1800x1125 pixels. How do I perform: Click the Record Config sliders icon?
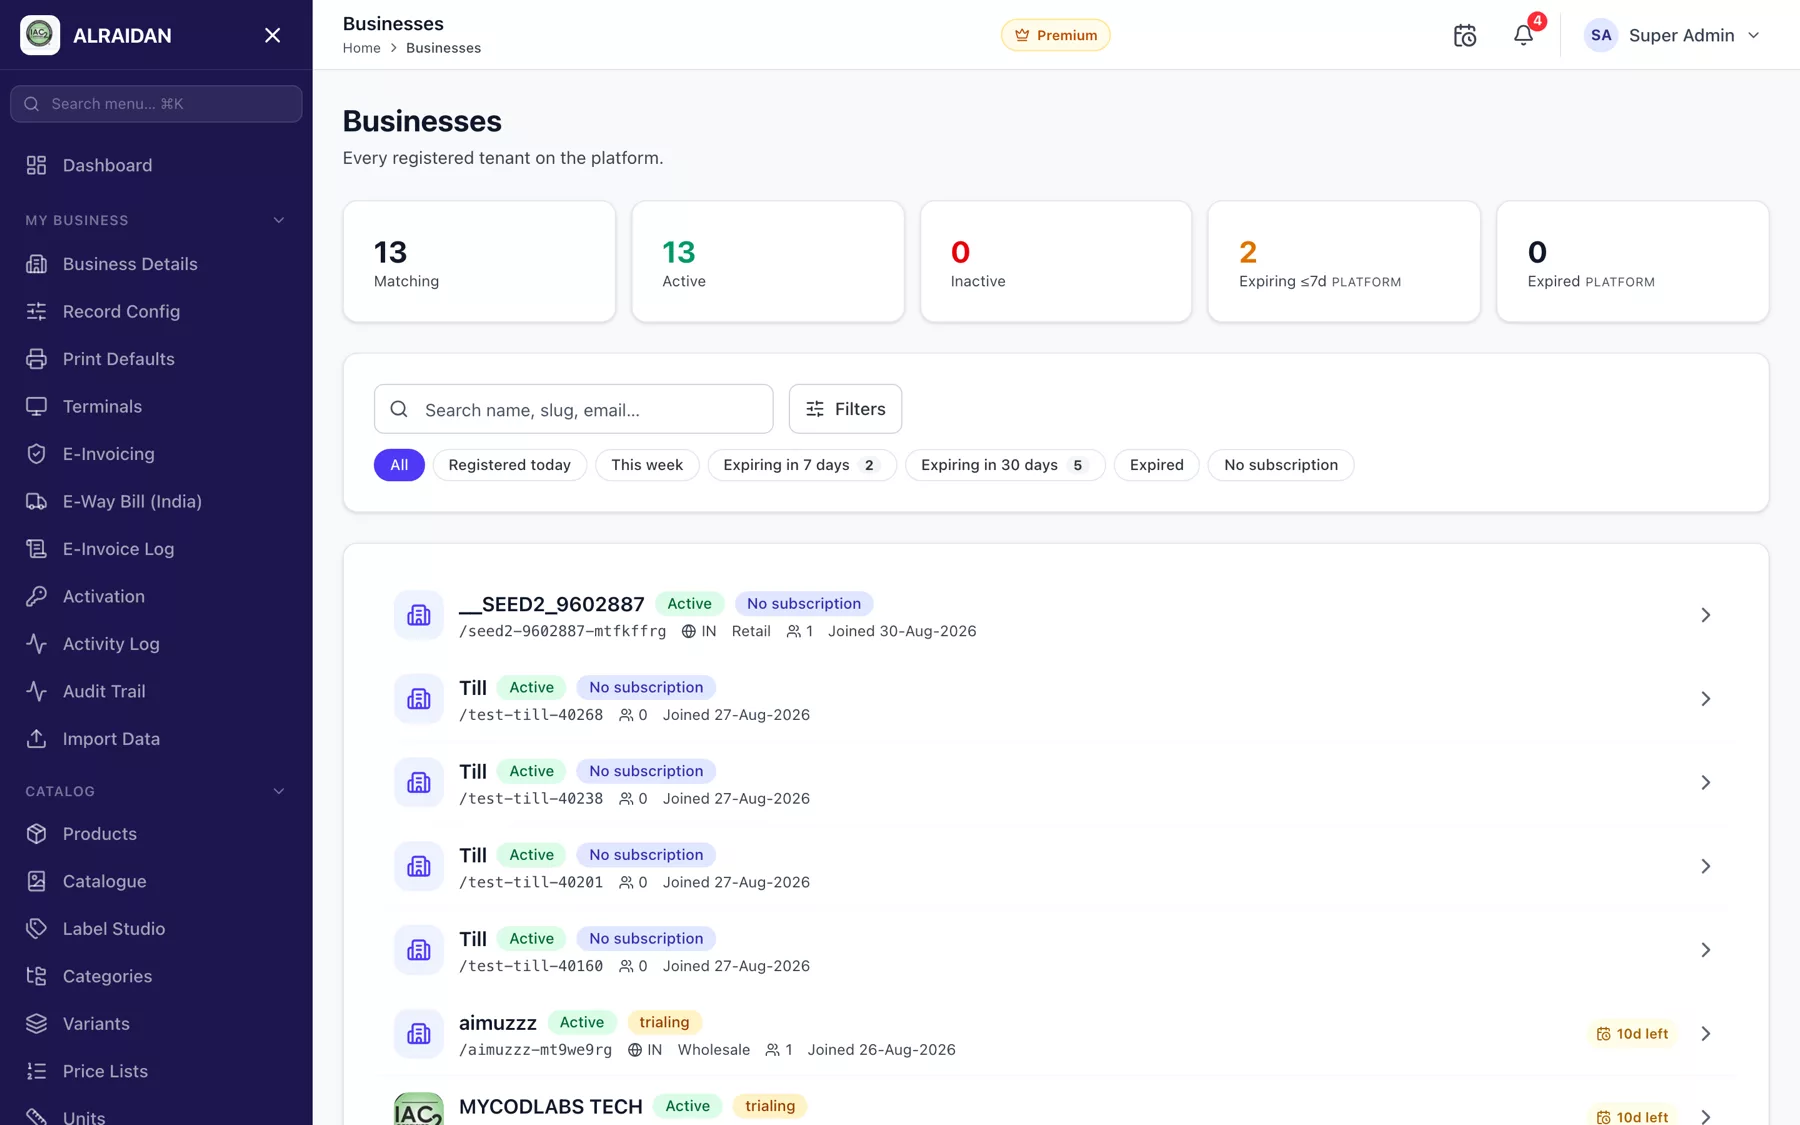coord(37,311)
